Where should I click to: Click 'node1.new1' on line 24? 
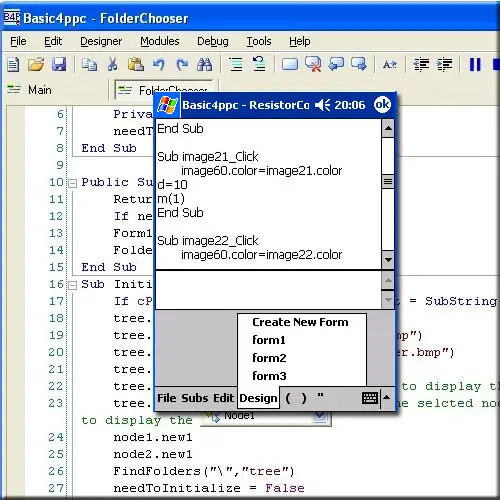153,437
